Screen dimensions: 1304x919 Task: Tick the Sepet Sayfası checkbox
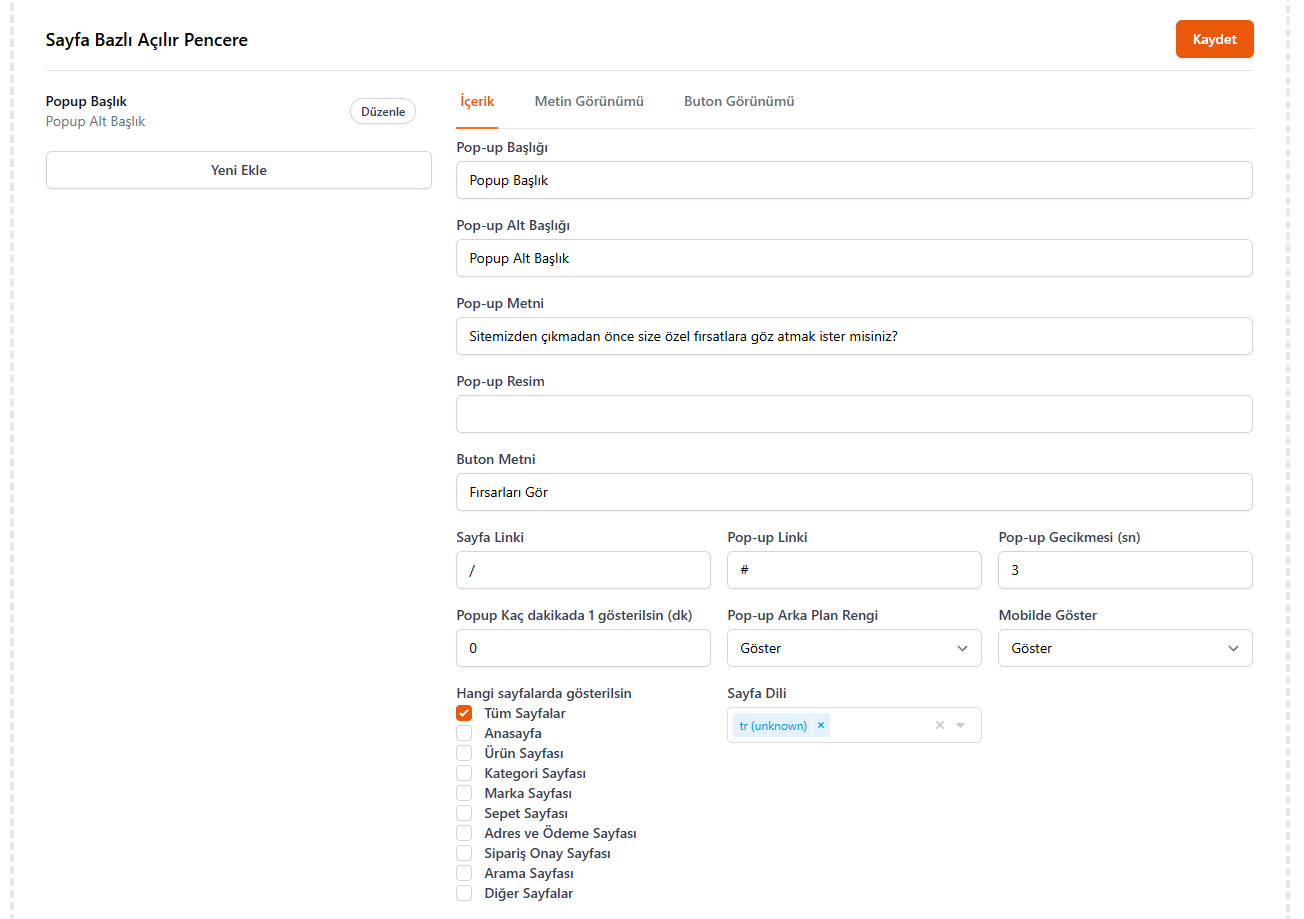coord(464,813)
